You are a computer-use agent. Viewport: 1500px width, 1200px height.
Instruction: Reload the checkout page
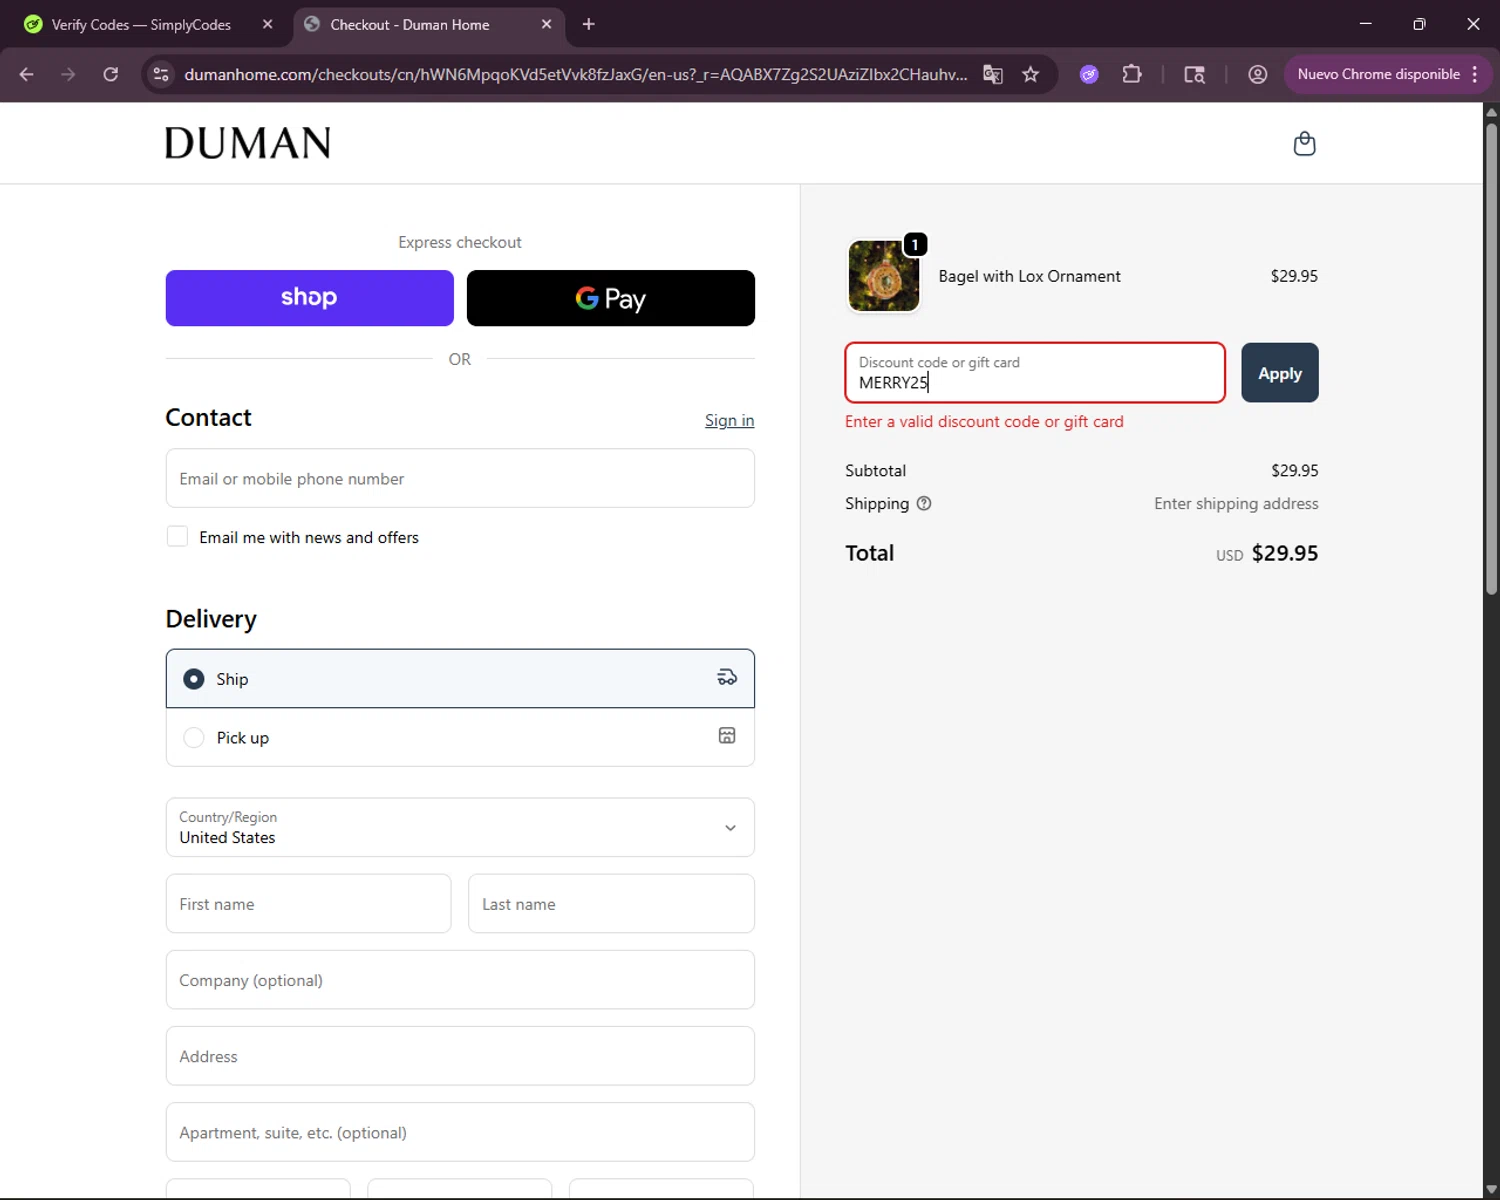tap(111, 74)
